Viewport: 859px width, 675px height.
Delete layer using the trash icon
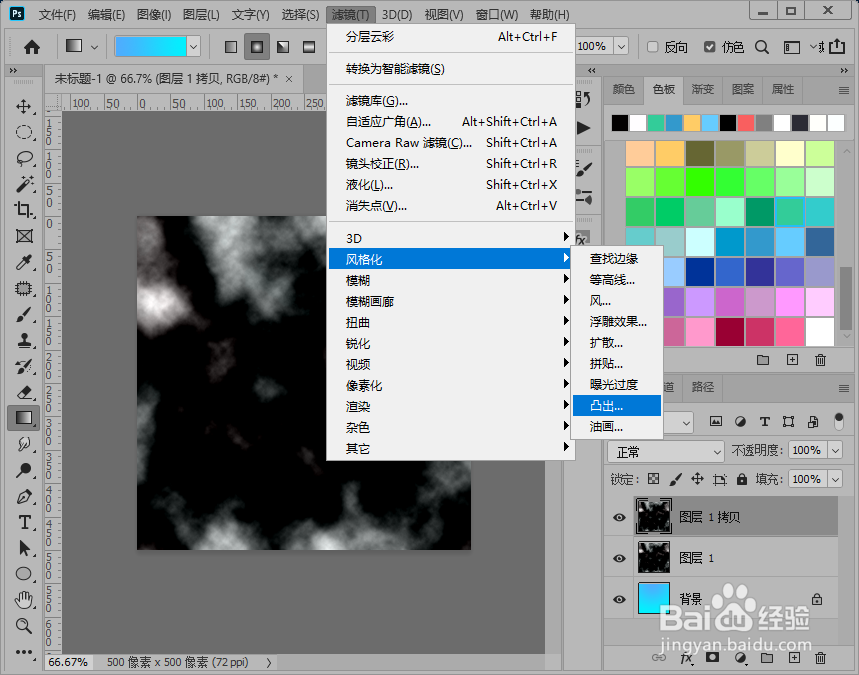(x=820, y=659)
